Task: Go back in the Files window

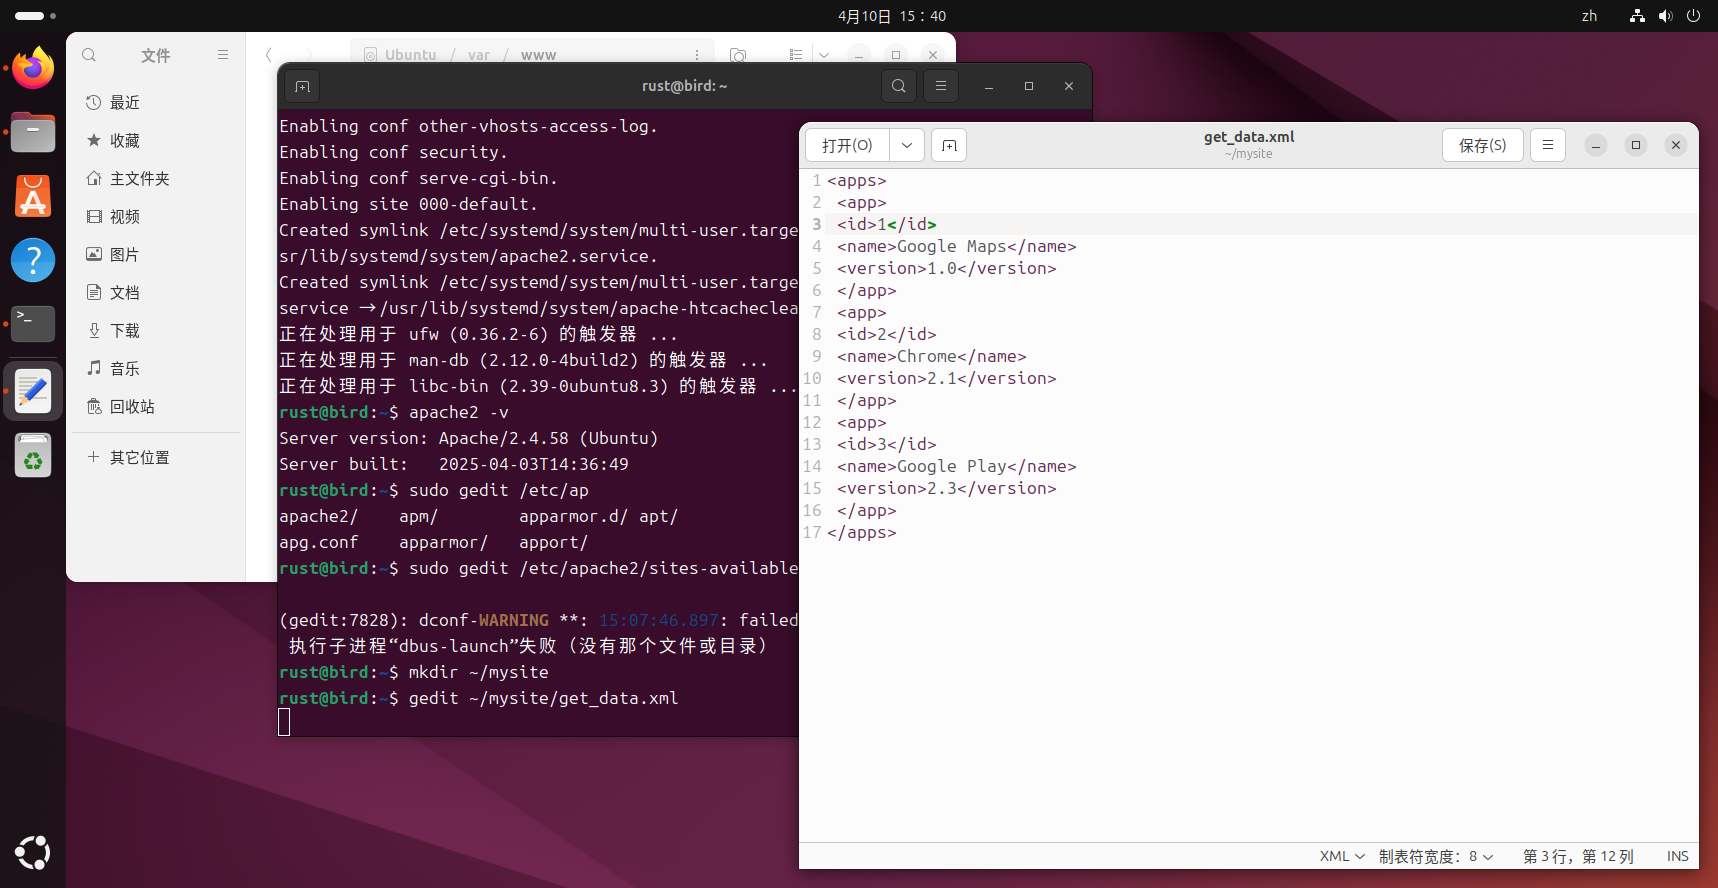Action: click(269, 55)
